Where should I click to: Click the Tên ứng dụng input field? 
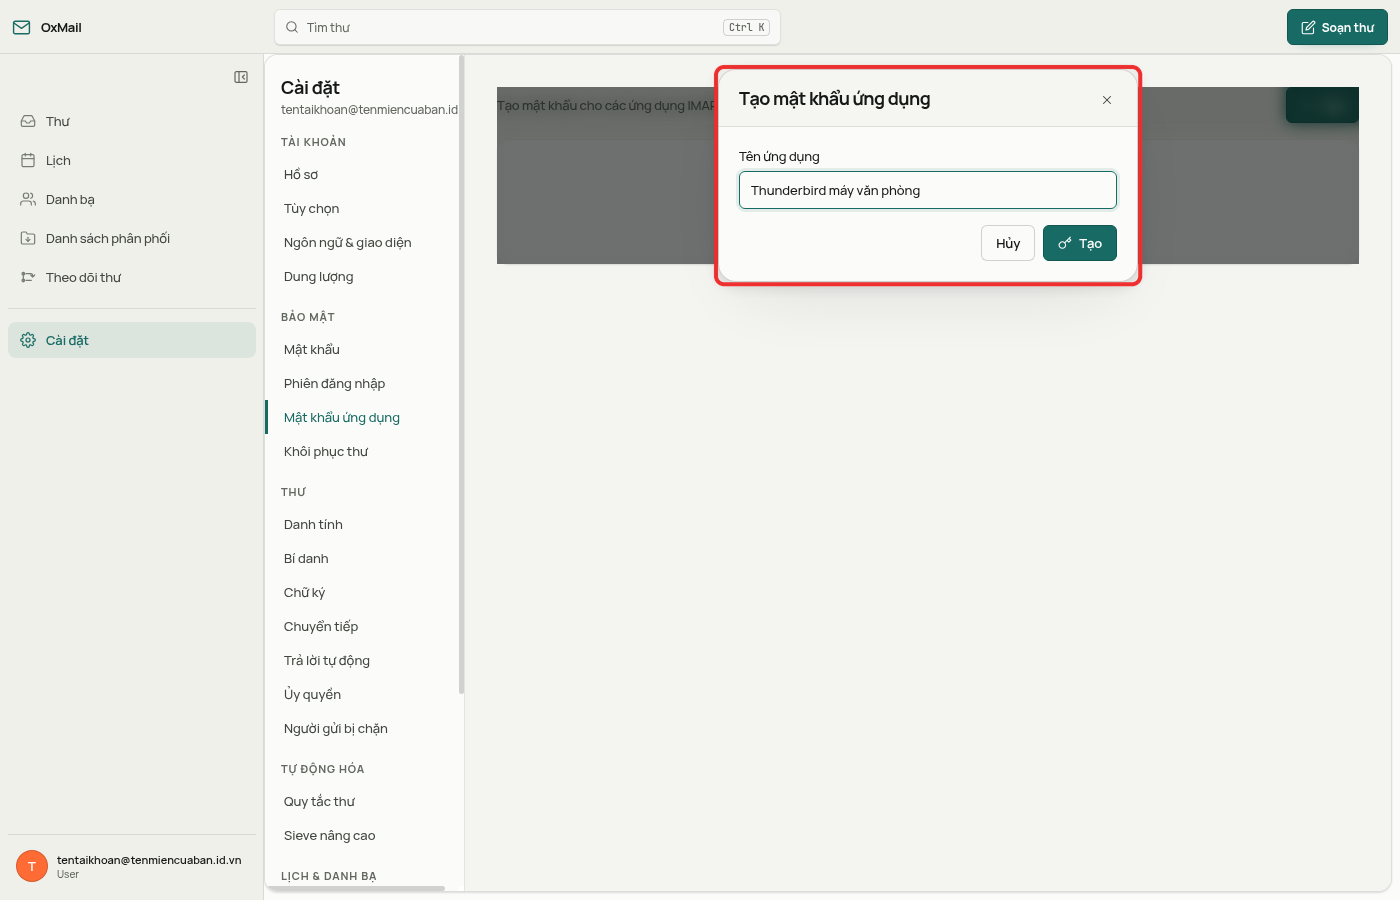point(928,190)
